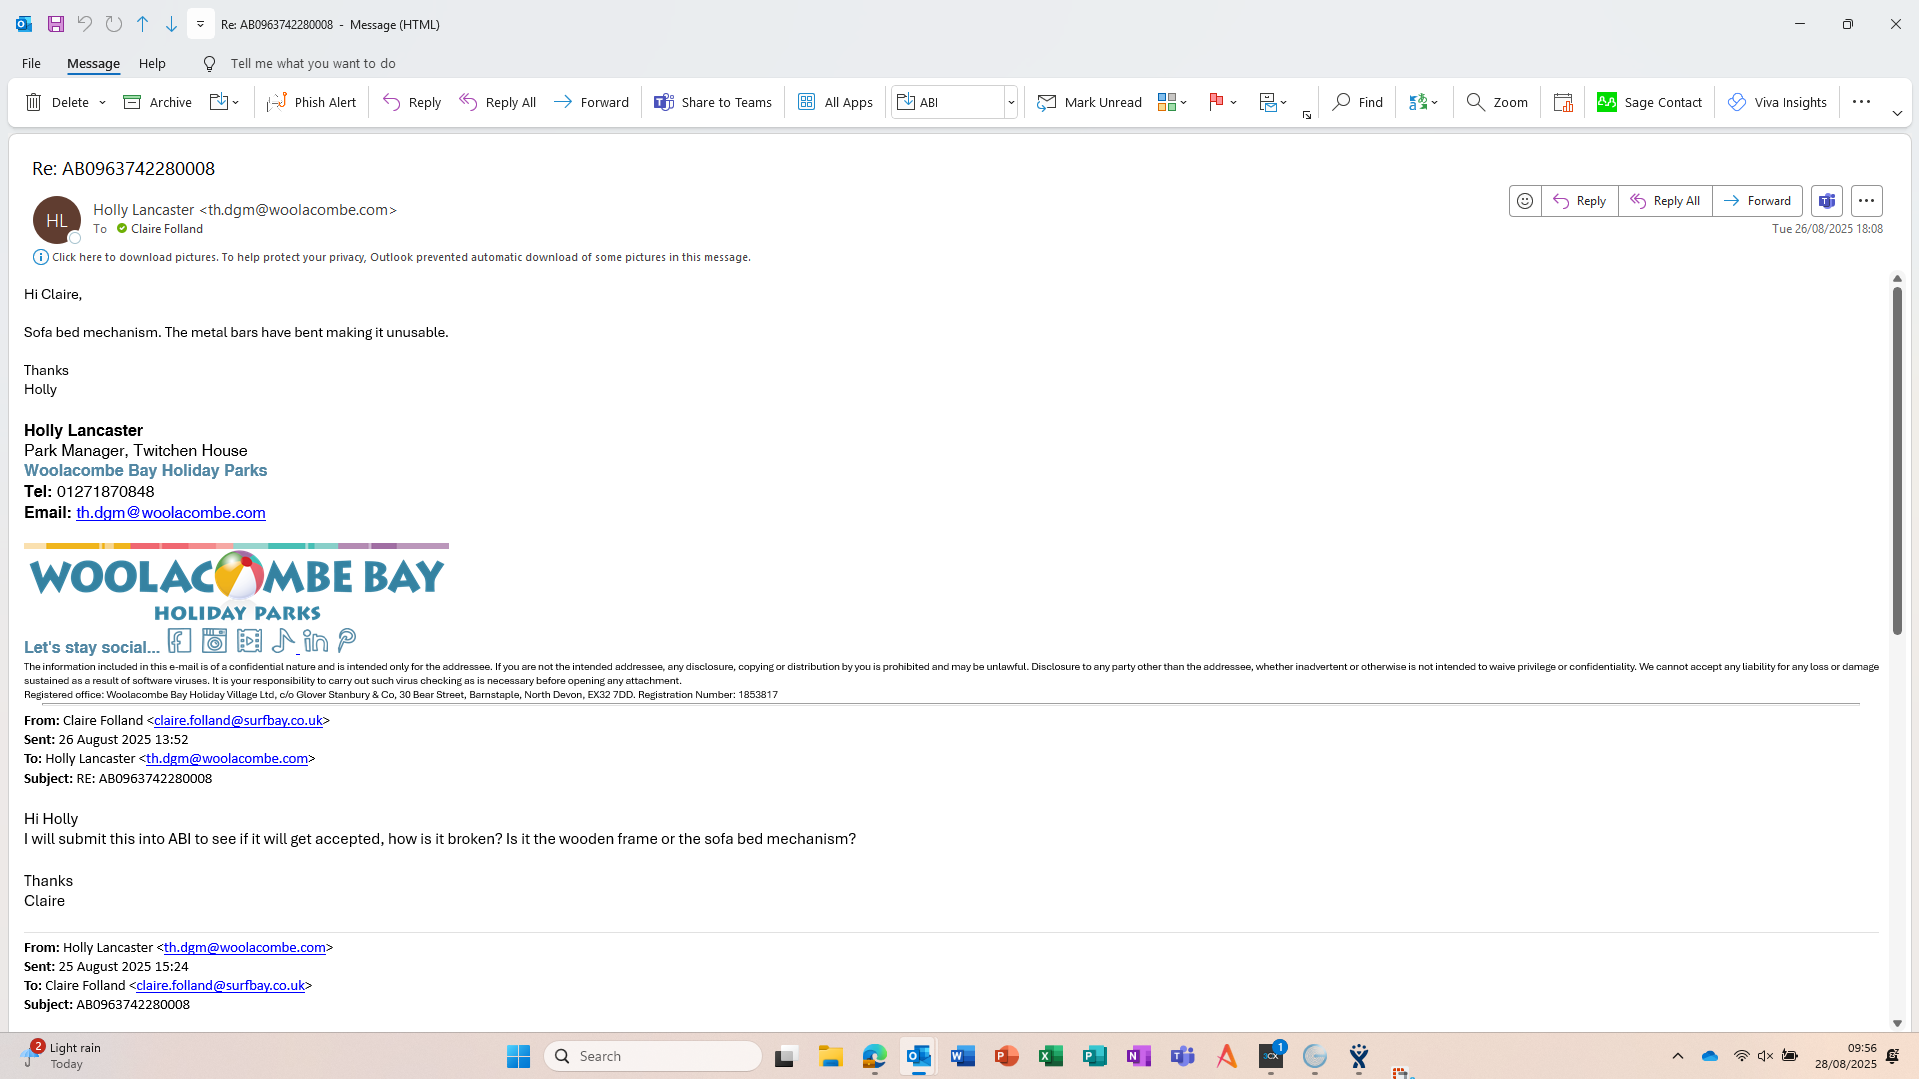The height and width of the screenshot is (1079, 1919).
Task: Go to the next item arrow
Action: 171,24
